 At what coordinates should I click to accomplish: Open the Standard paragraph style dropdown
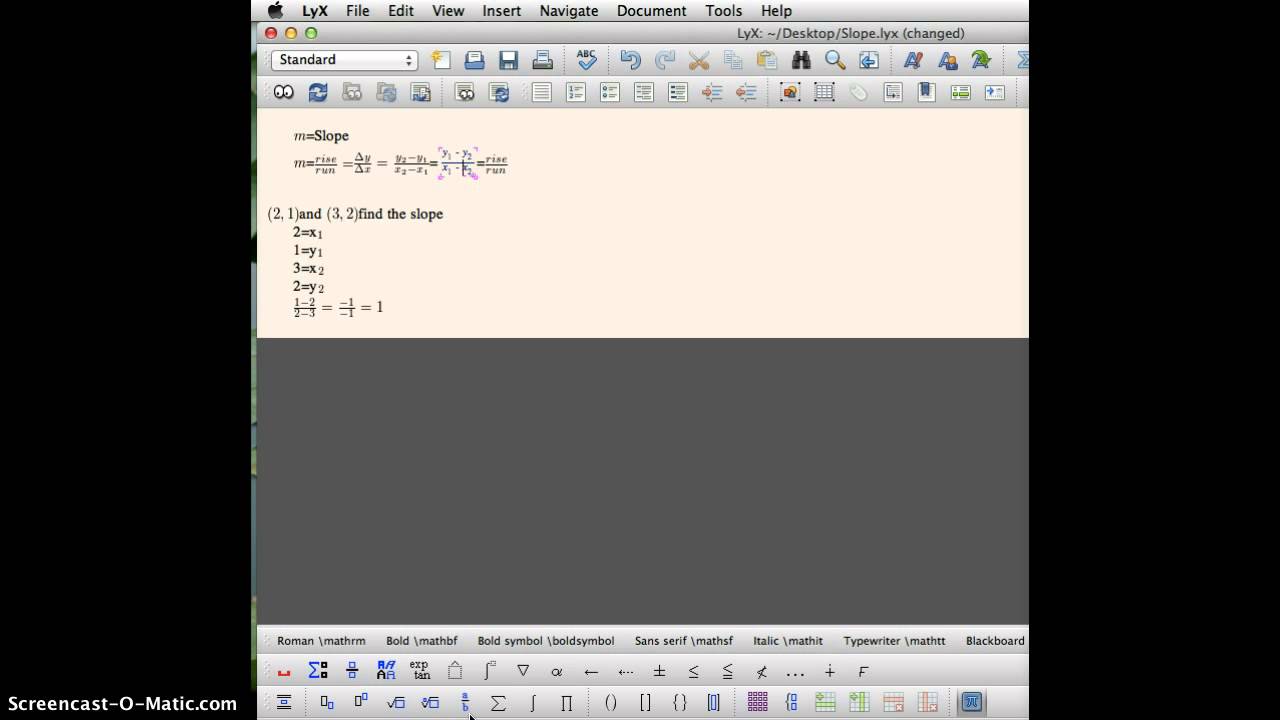coord(343,60)
